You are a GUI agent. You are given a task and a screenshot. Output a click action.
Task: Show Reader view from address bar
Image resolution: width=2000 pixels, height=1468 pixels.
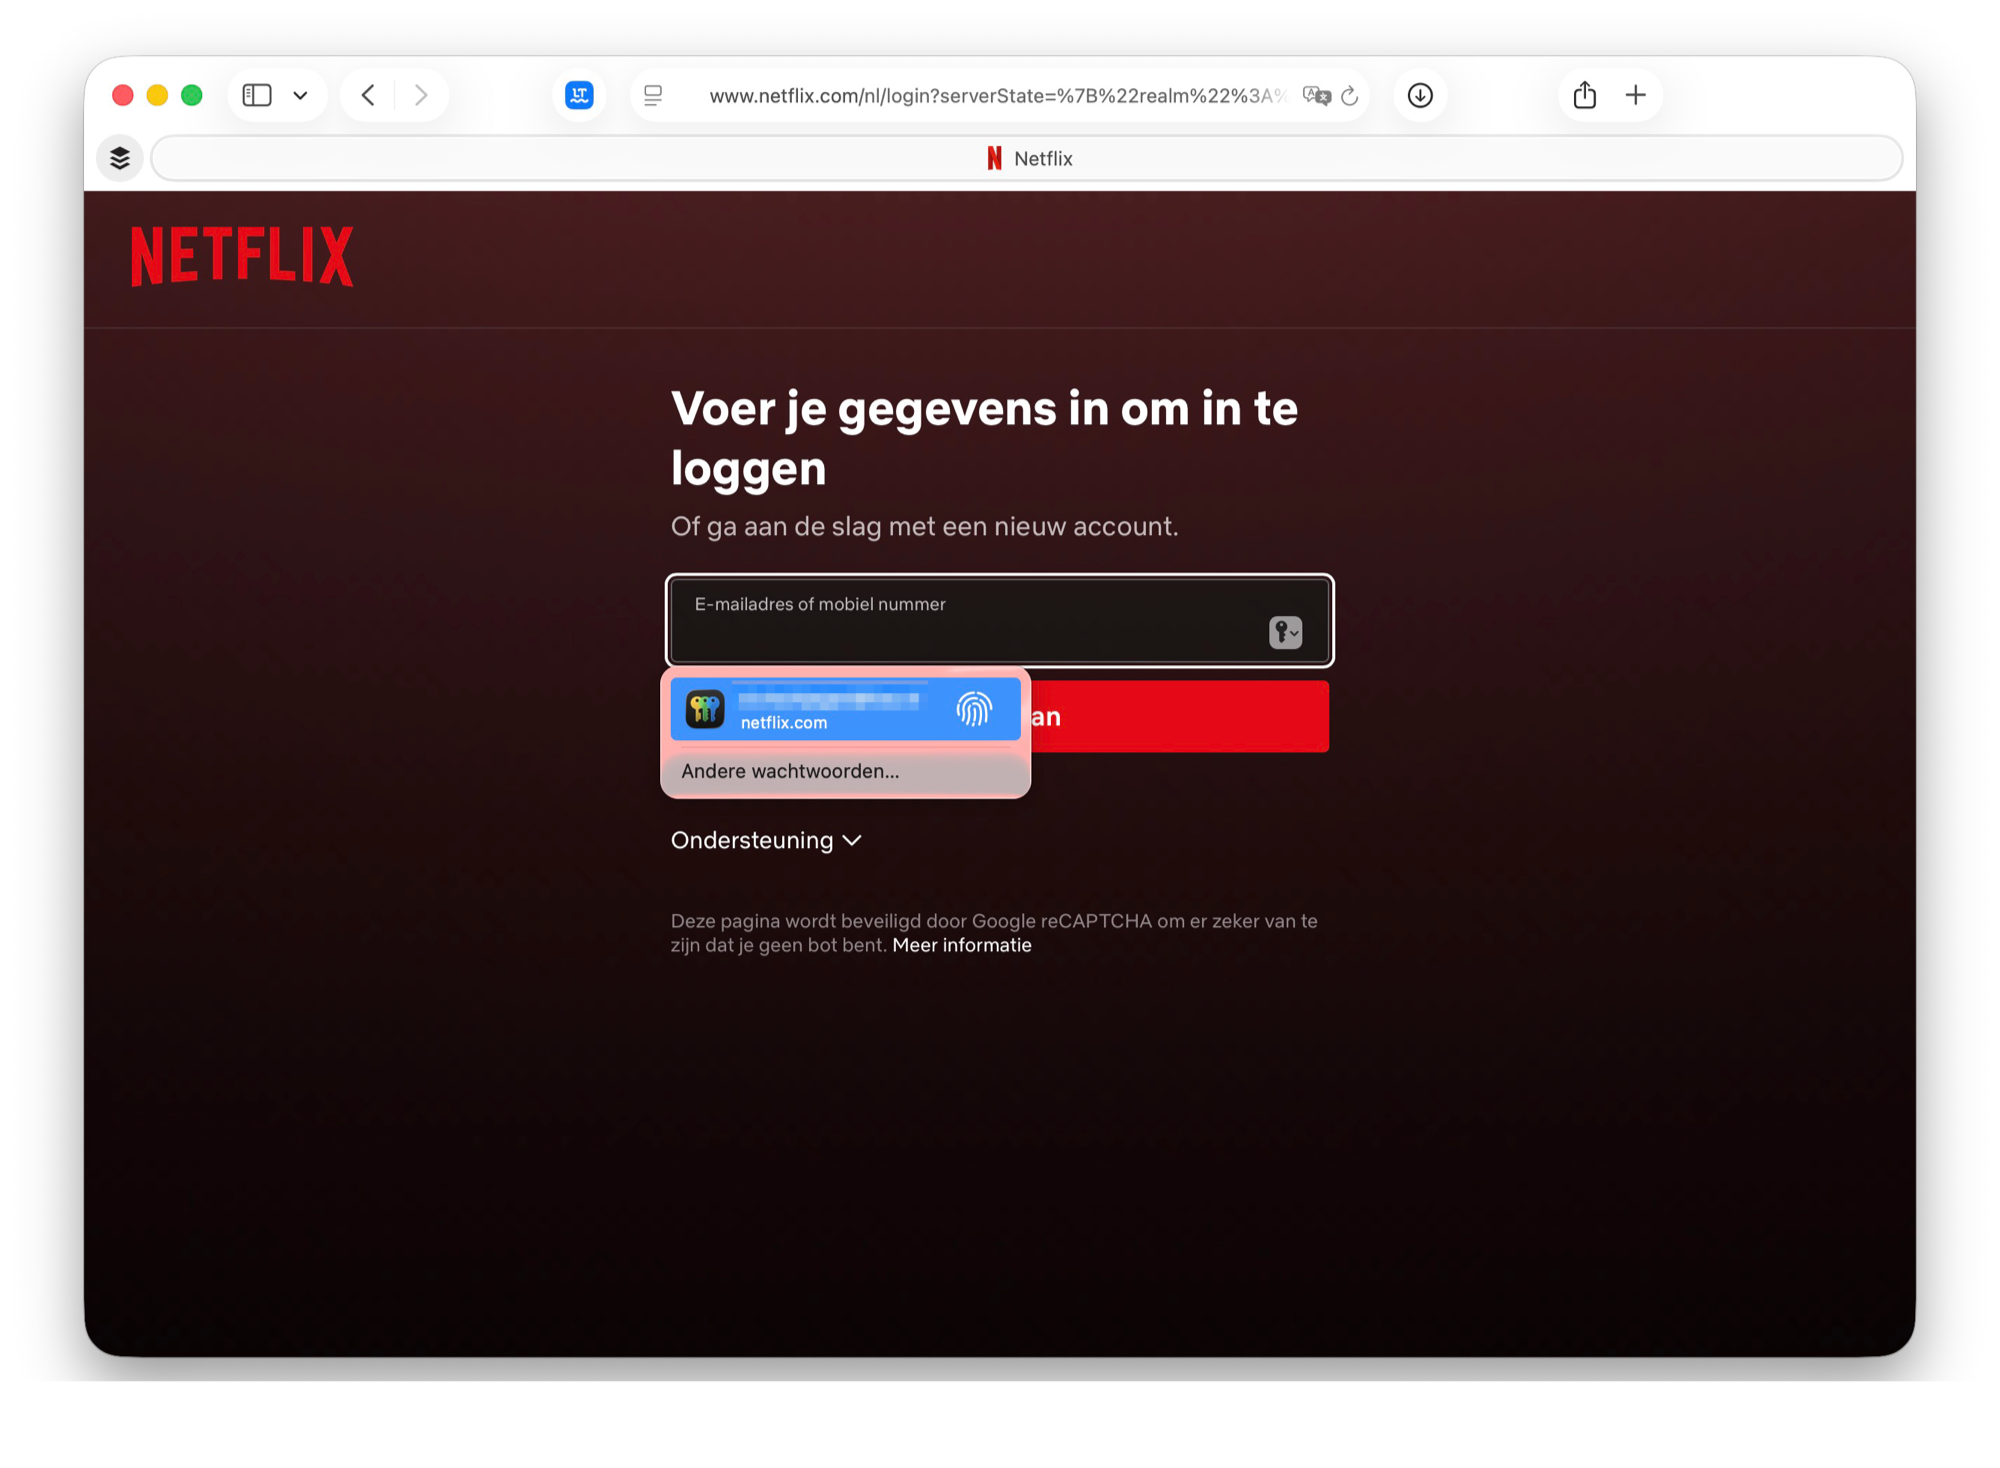(653, 95)
